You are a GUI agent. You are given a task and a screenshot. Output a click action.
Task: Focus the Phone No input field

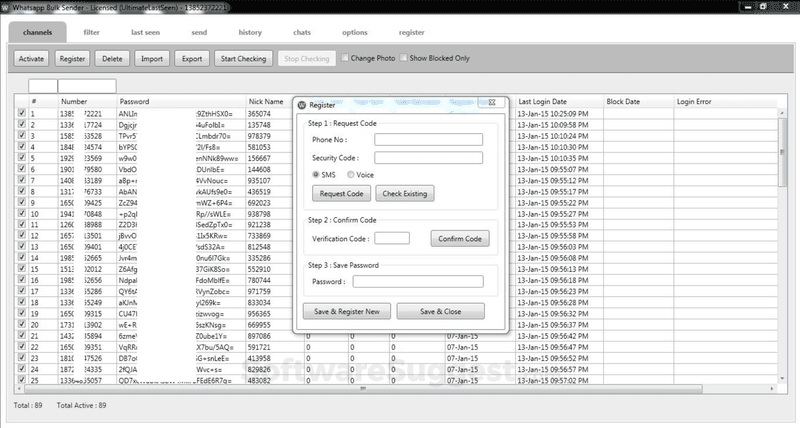[428, 139]
